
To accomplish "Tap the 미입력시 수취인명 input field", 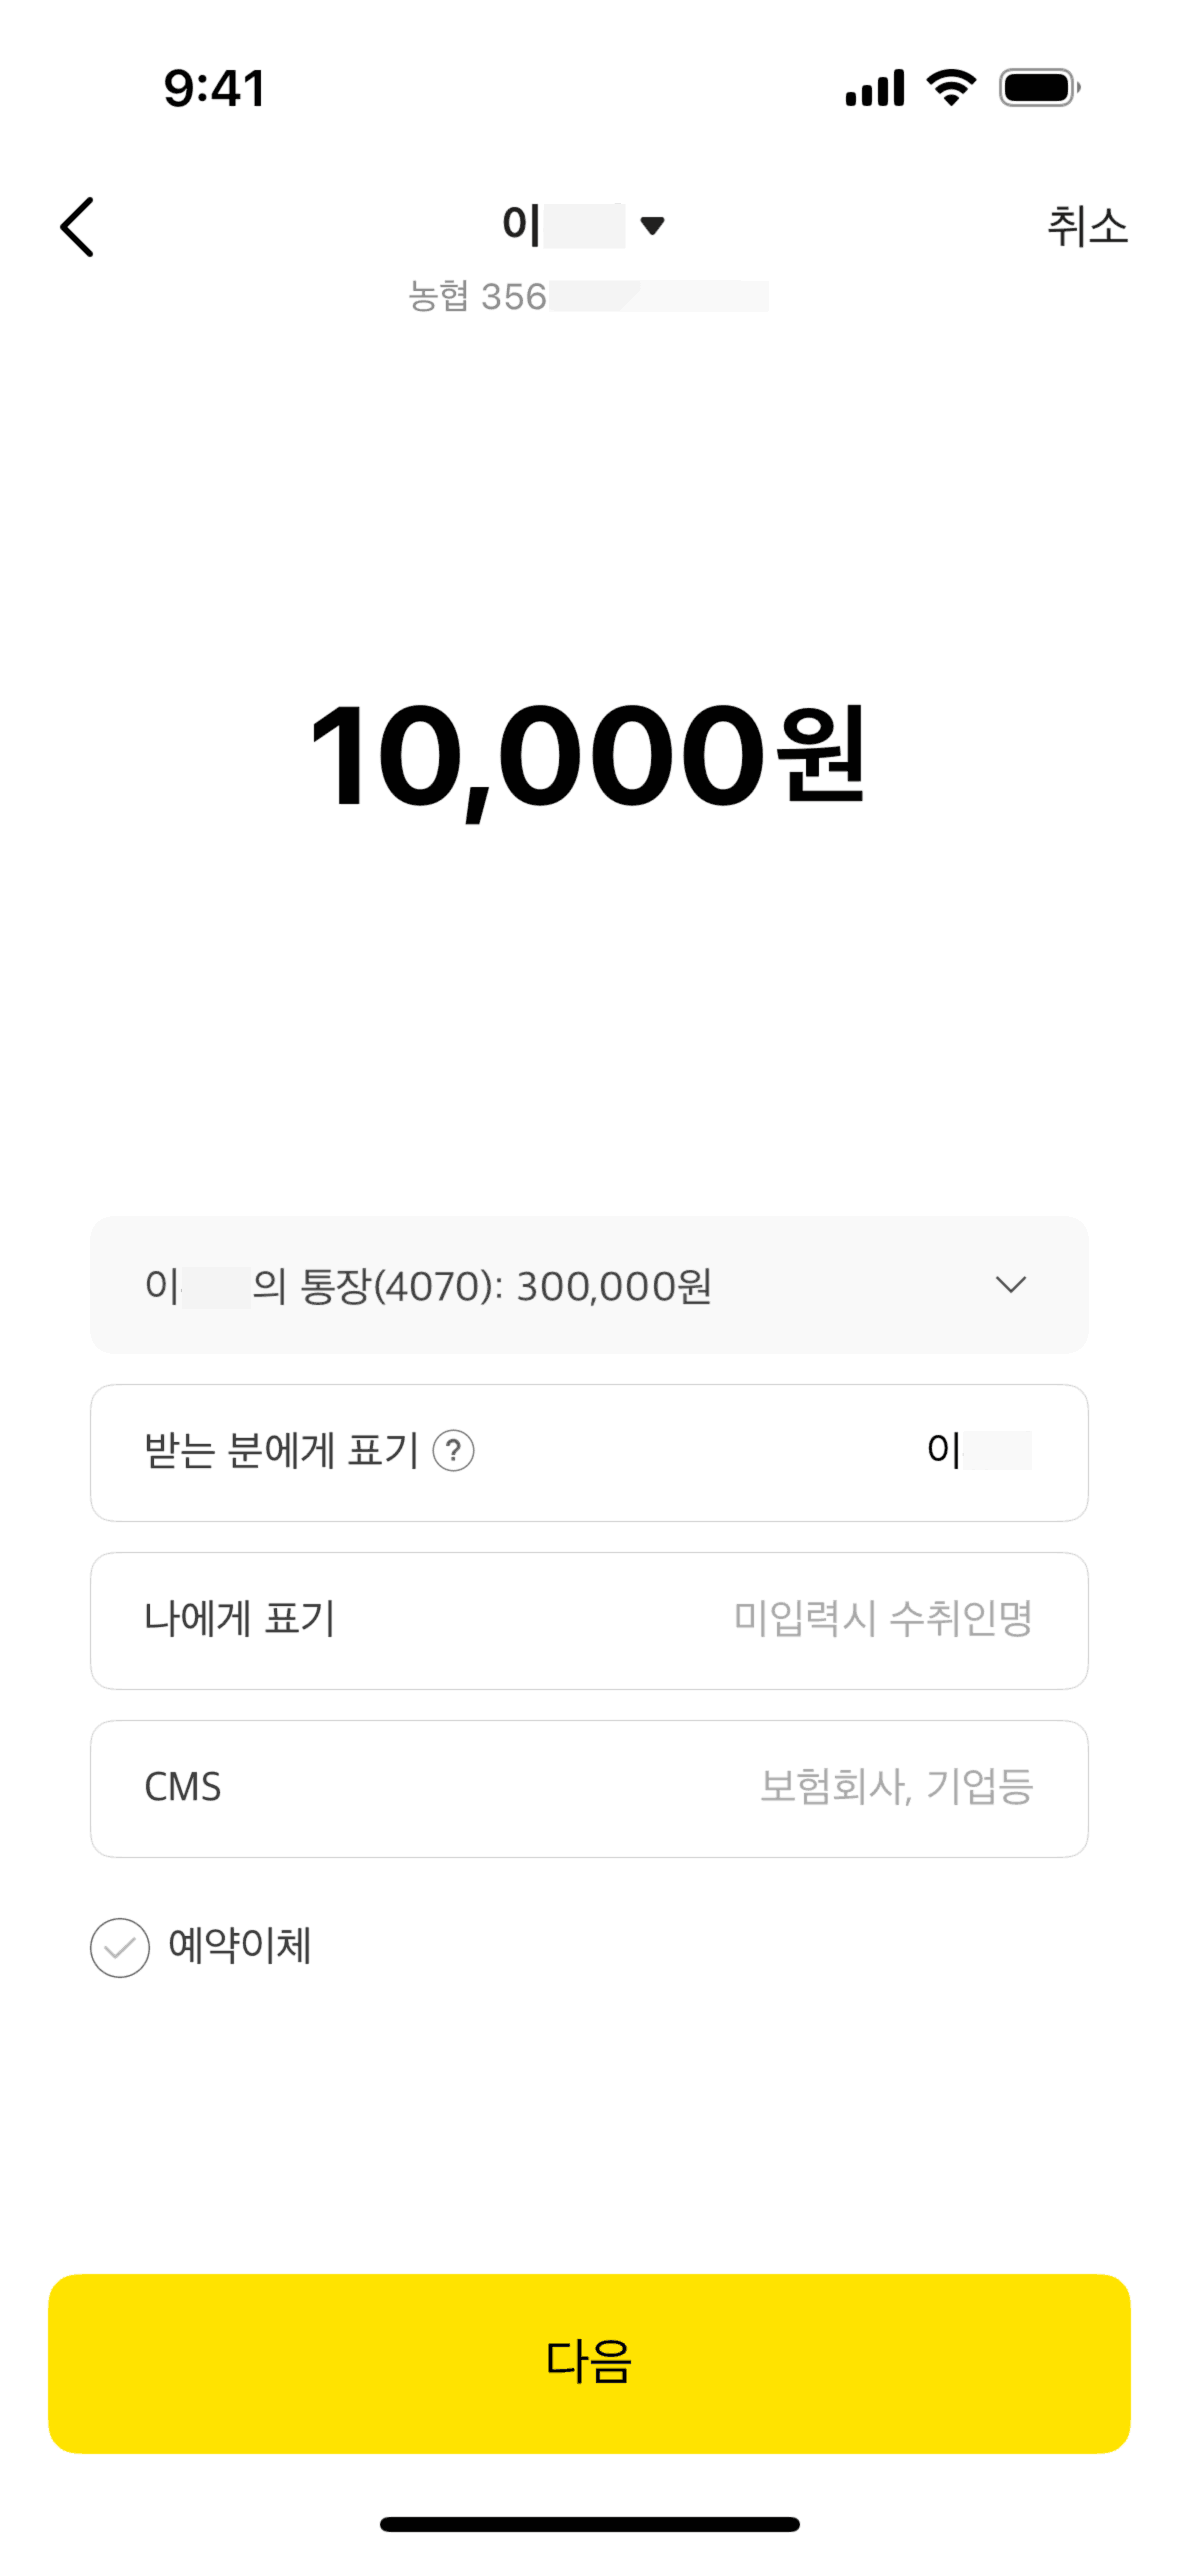I will (x=882, y=1618).
